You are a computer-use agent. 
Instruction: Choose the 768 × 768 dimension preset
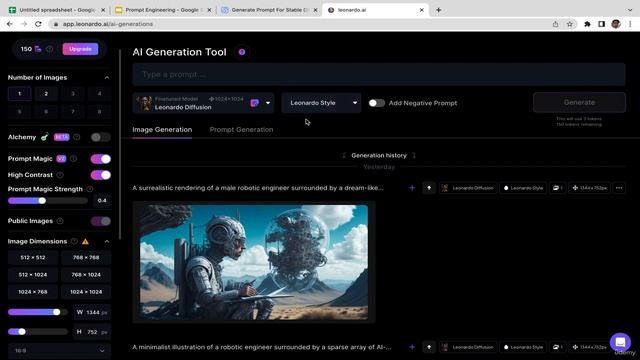click(86, 258)
